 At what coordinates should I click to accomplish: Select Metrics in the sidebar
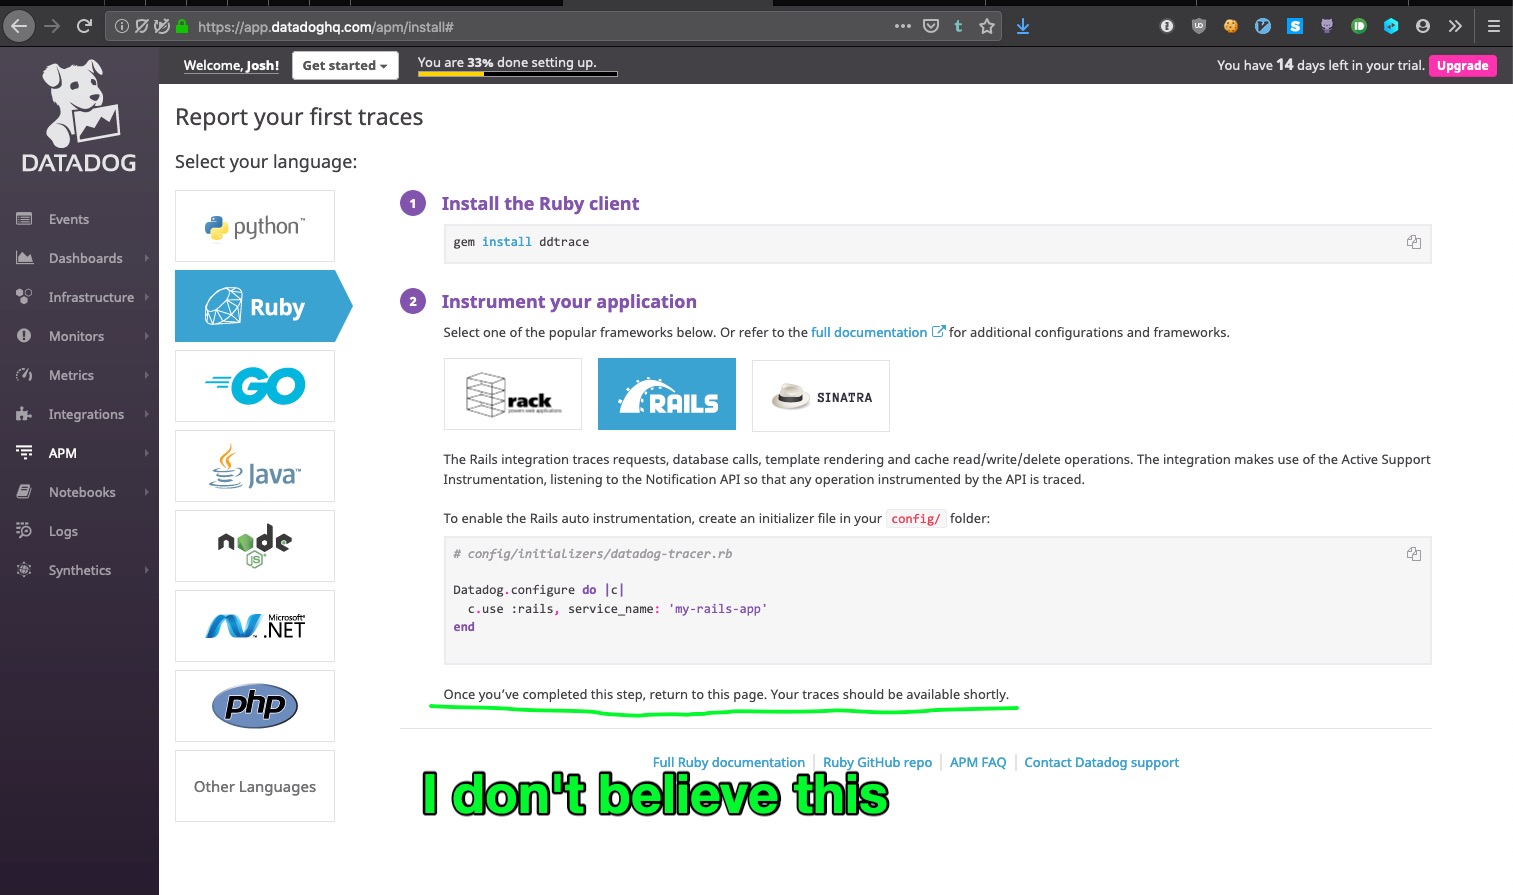tap(71, 375)
